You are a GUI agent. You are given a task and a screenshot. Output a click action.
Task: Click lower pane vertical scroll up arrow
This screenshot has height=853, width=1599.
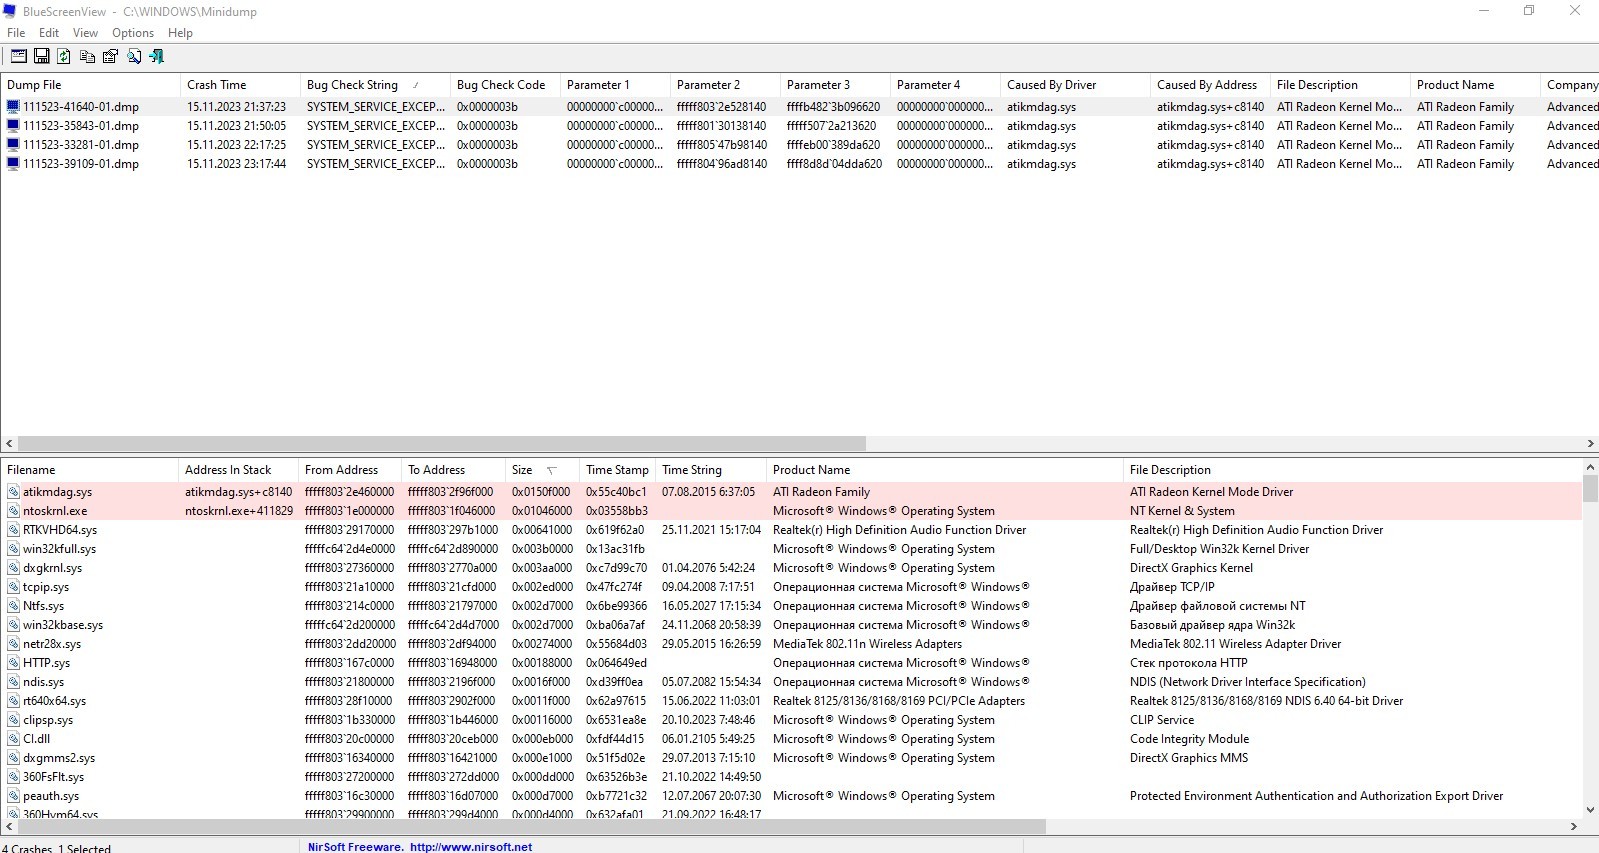click(x=1590, y=467)
